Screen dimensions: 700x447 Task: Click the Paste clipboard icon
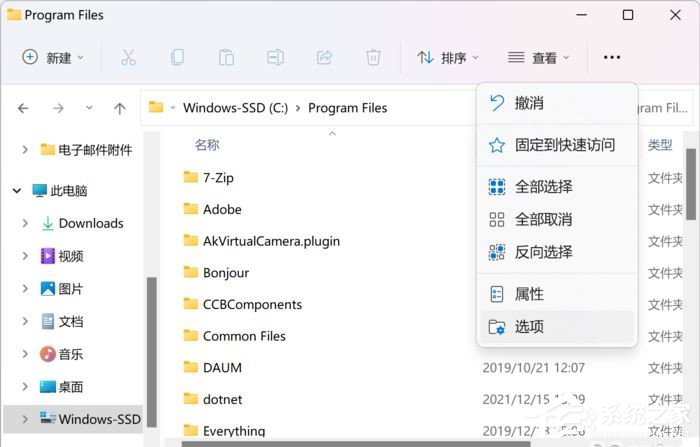[x=226, y=57]
